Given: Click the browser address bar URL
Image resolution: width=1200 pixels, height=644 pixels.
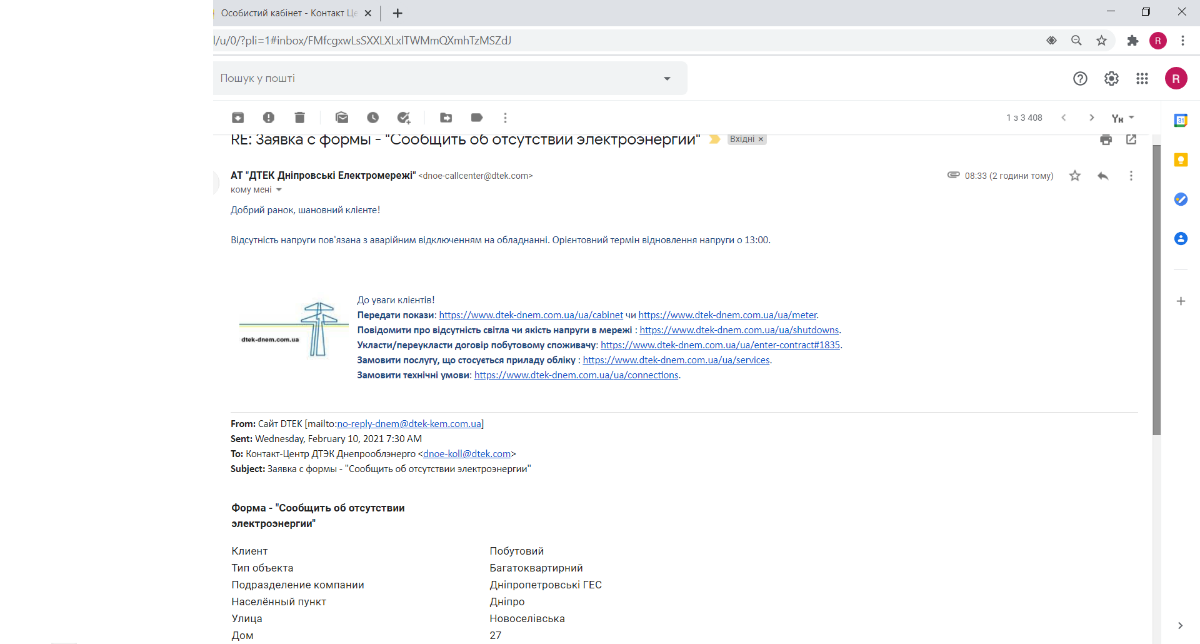Looking at the screenshot, I should tap(364, 41).
